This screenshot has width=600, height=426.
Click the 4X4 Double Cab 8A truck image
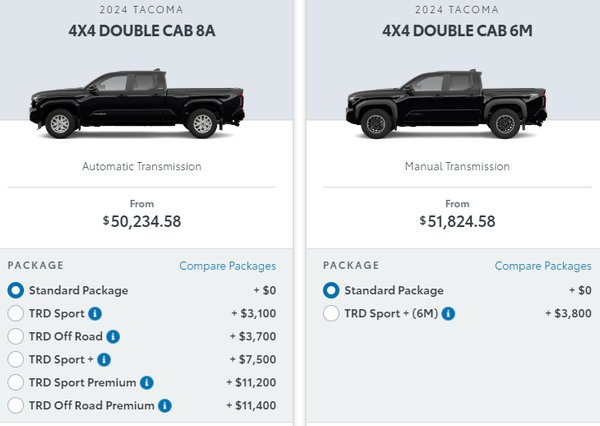pos(137,104)
